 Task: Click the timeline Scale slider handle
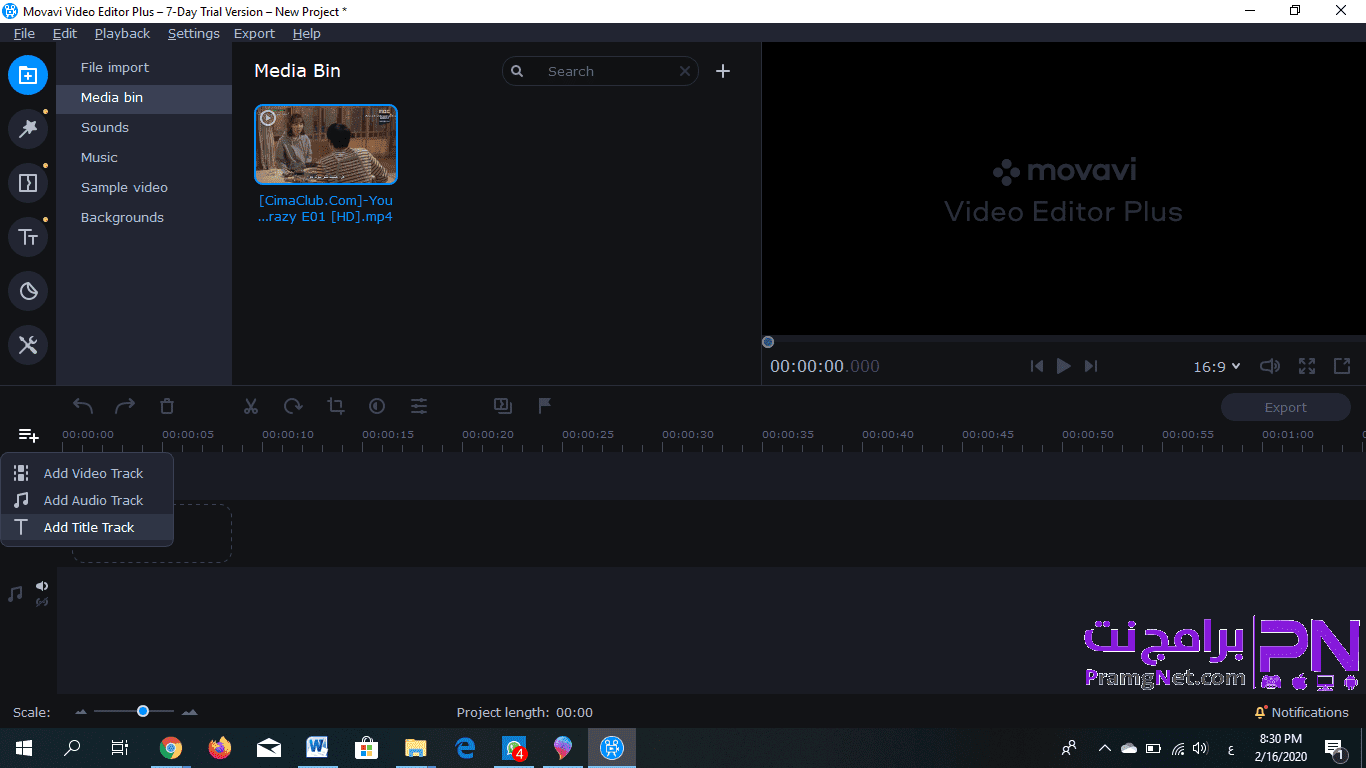click(143, 711)
